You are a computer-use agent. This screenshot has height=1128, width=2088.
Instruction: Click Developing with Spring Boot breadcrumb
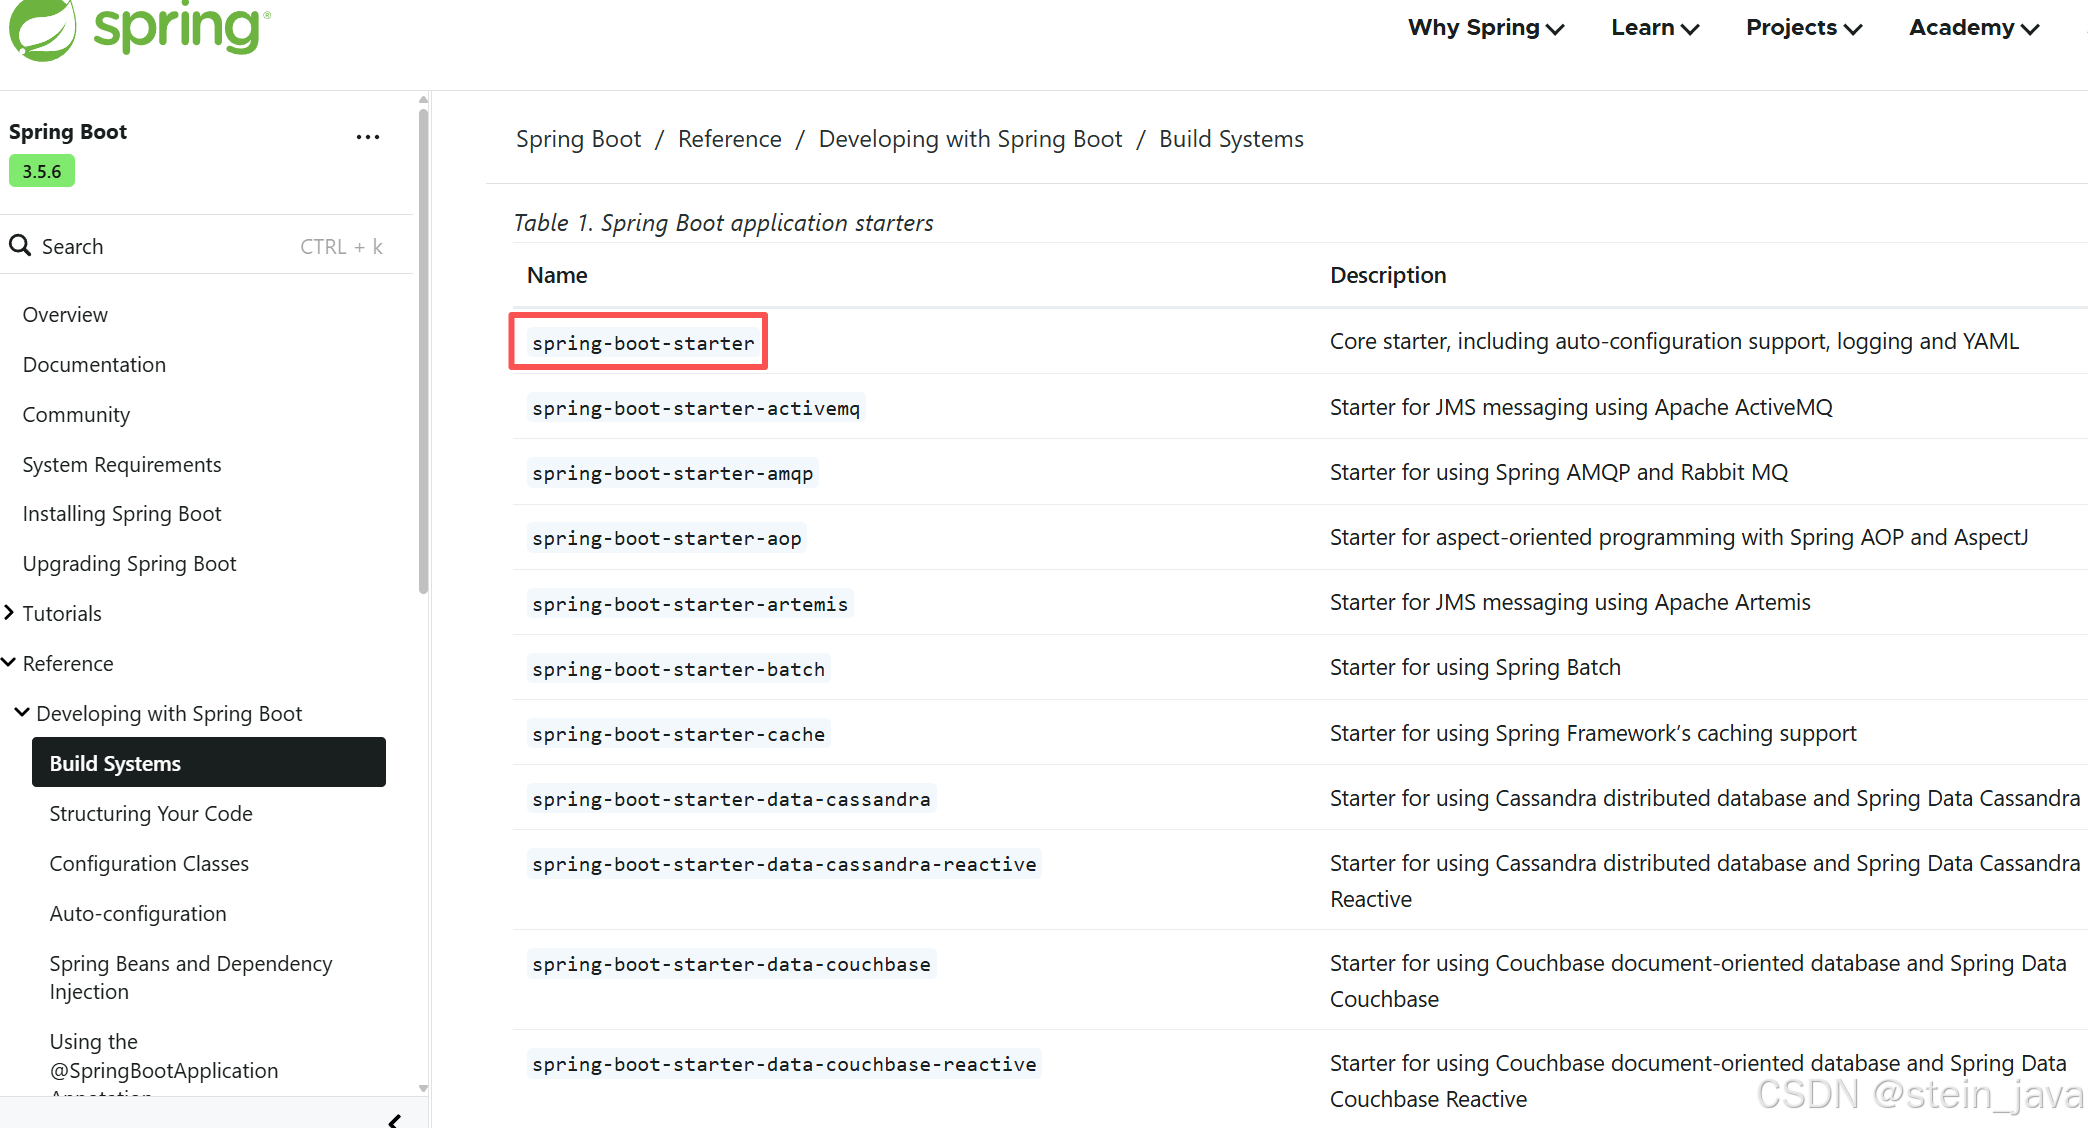[969, 139]
